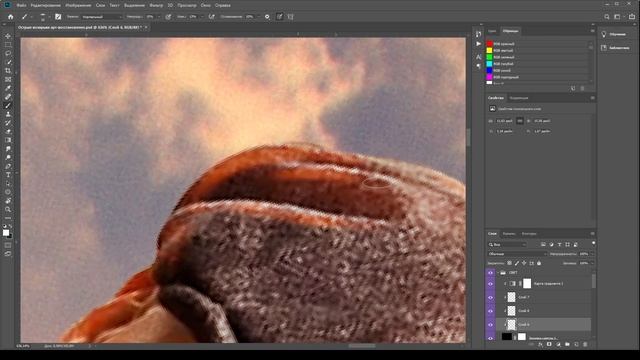Switch to the Коррекция tab
The image size is (640, 360).
(518, 98)
